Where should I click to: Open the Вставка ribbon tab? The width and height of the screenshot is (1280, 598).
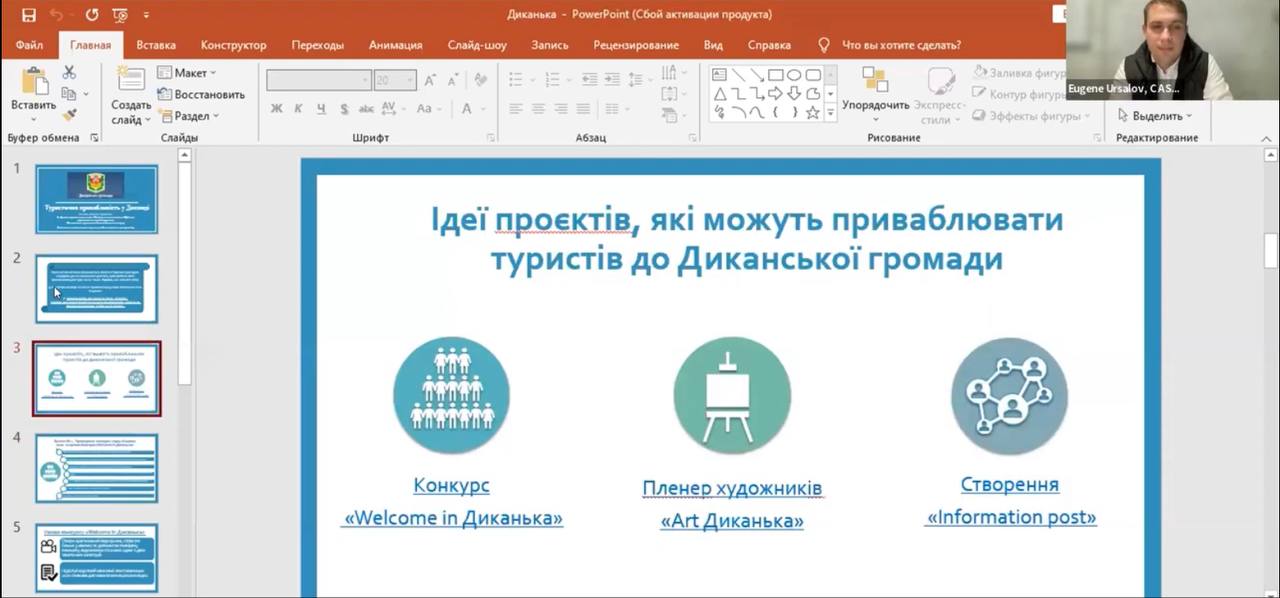156,45
